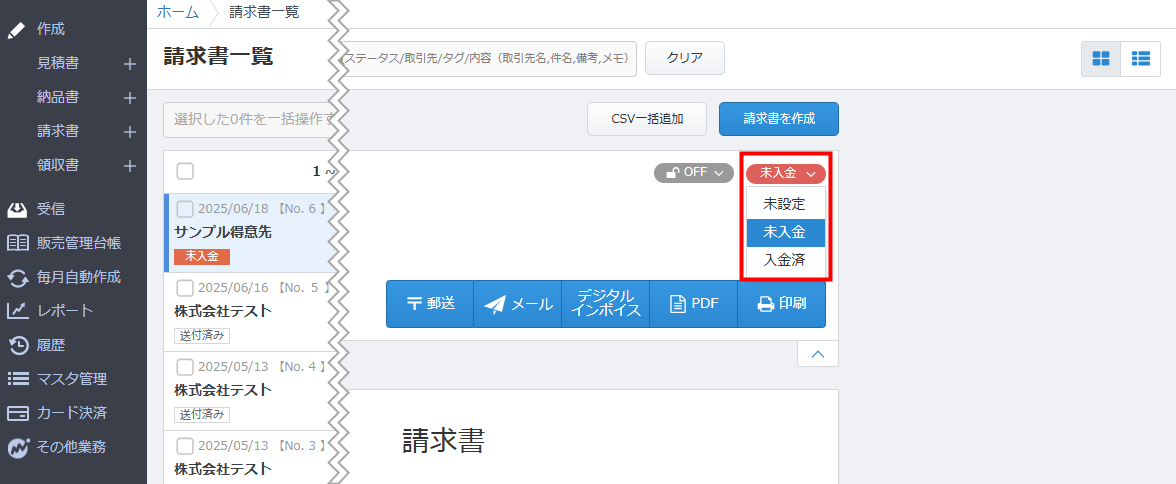Screen dimensions: 1176x484
Task: Check the select-all checkbox in list header
Action: [x=185, y=171]
